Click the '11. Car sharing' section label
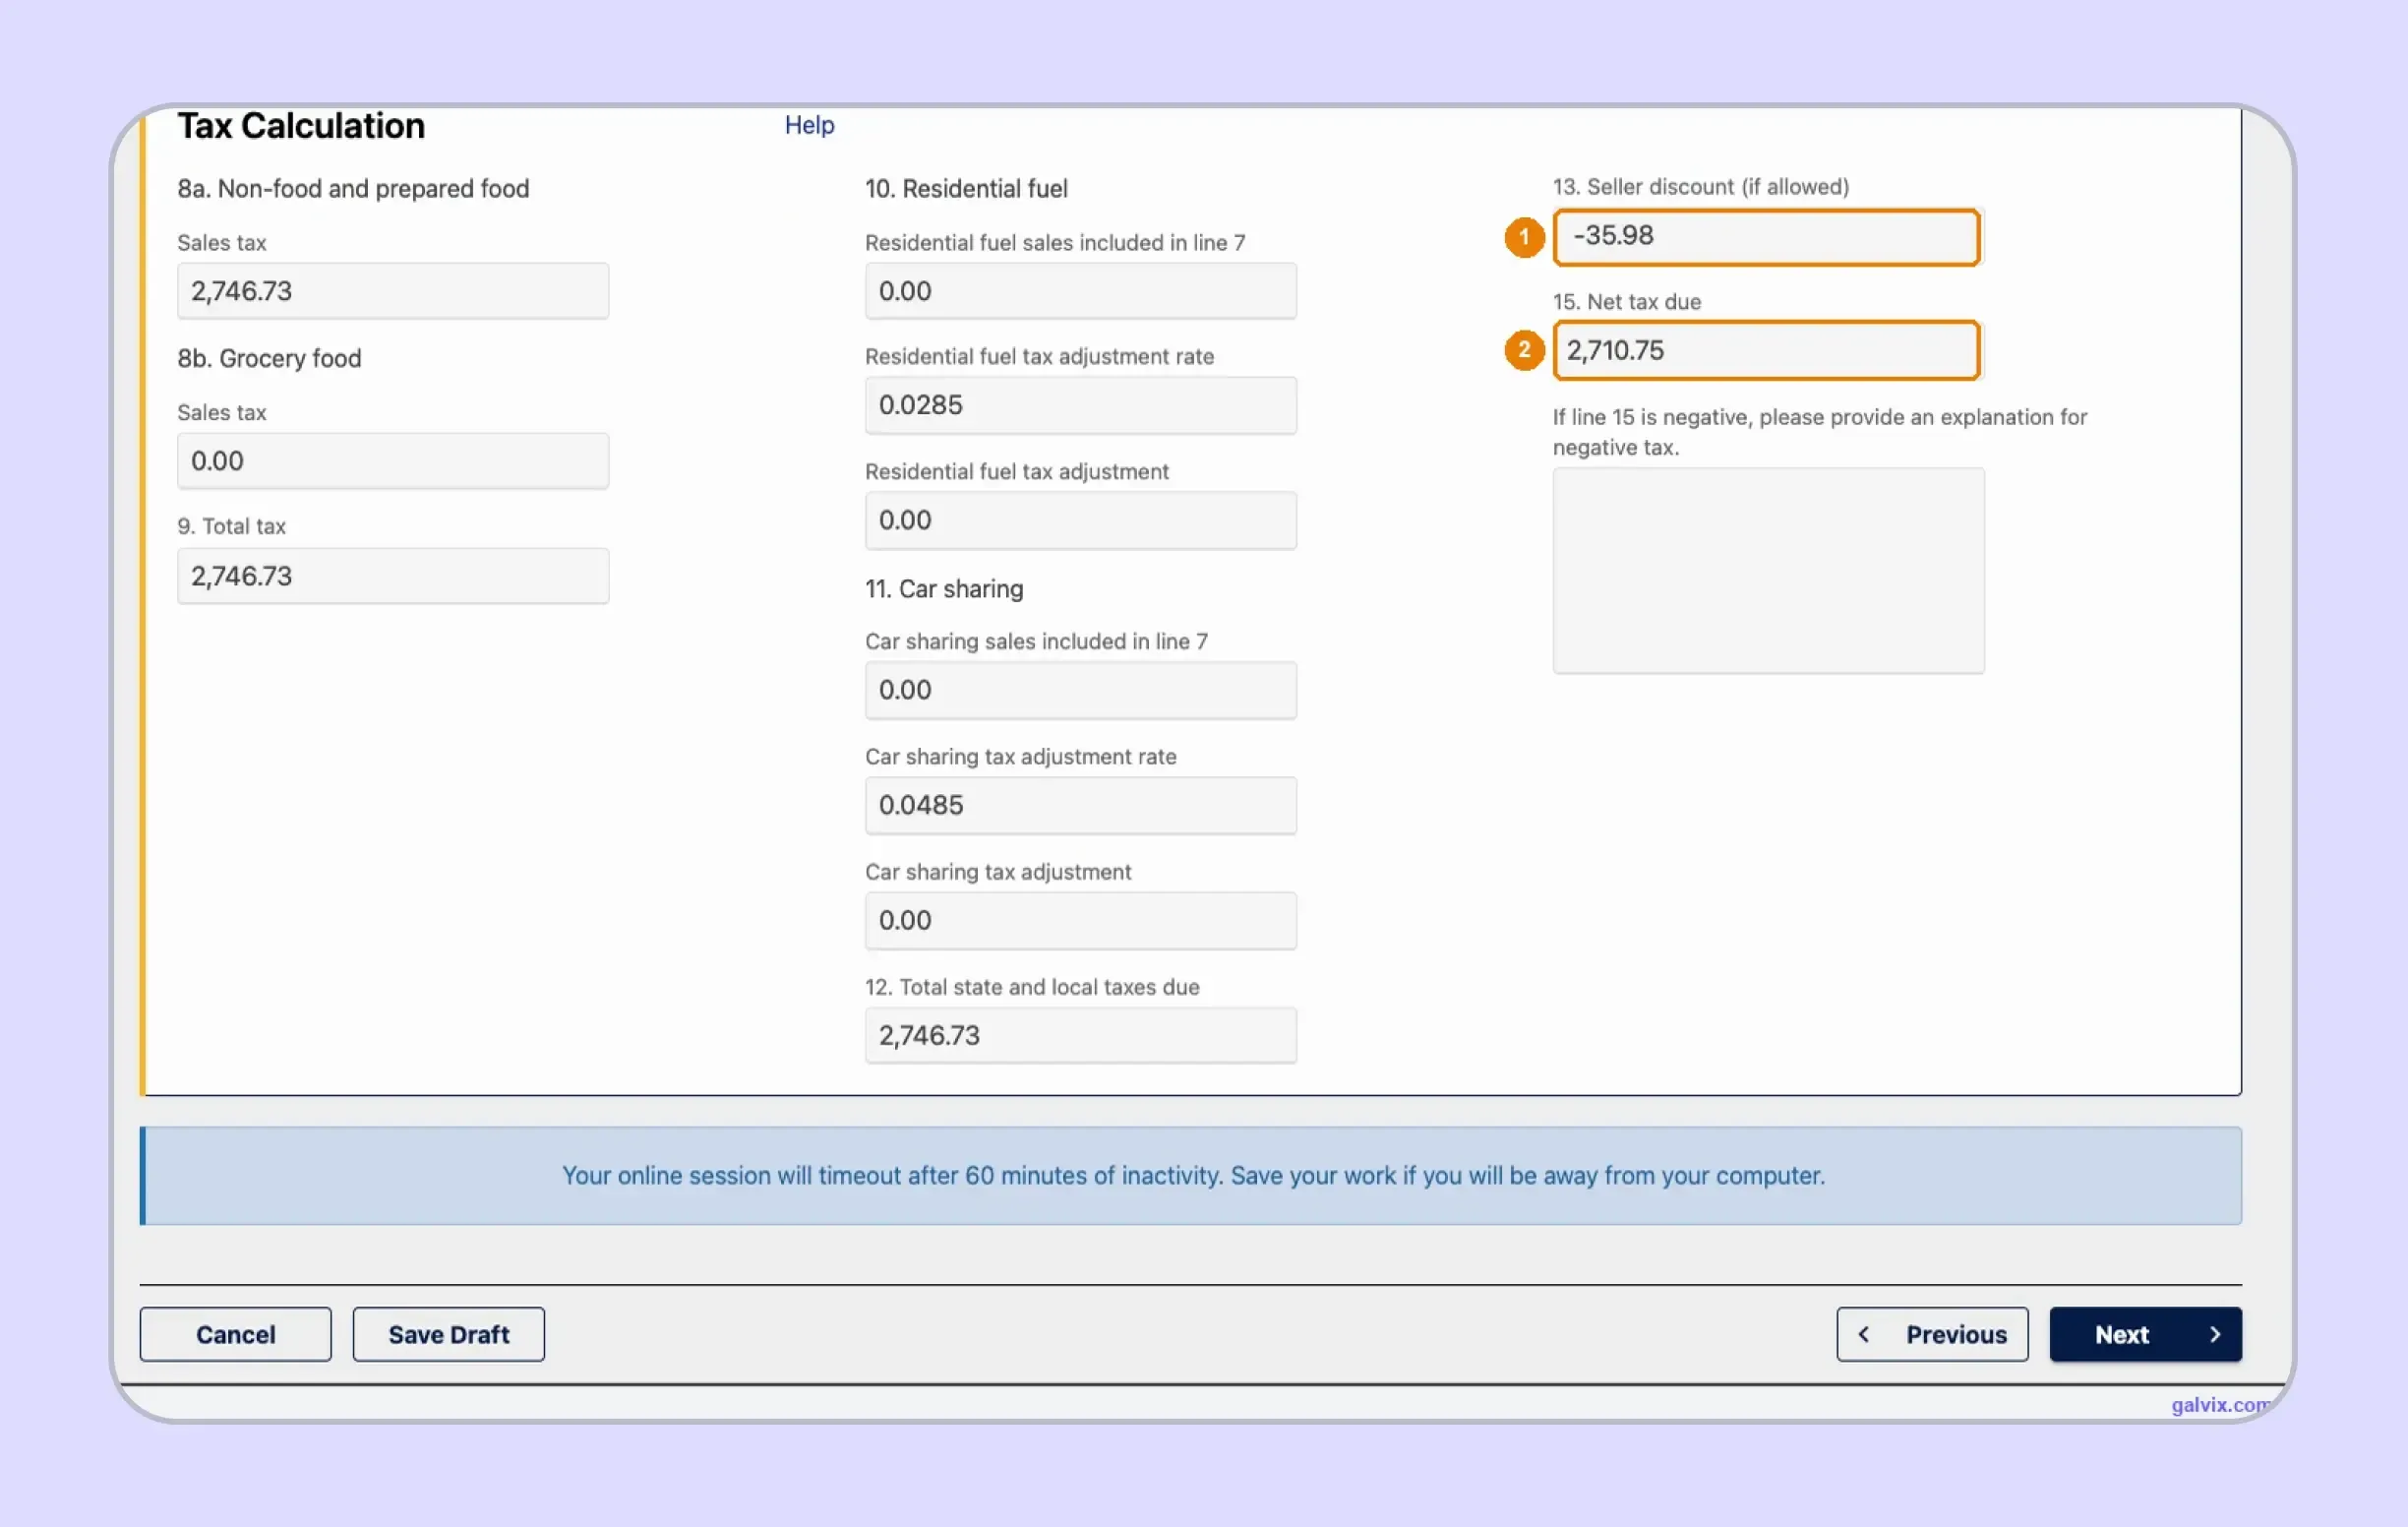Screen dimensions: 2408x1527 click(x=944, y=589)
